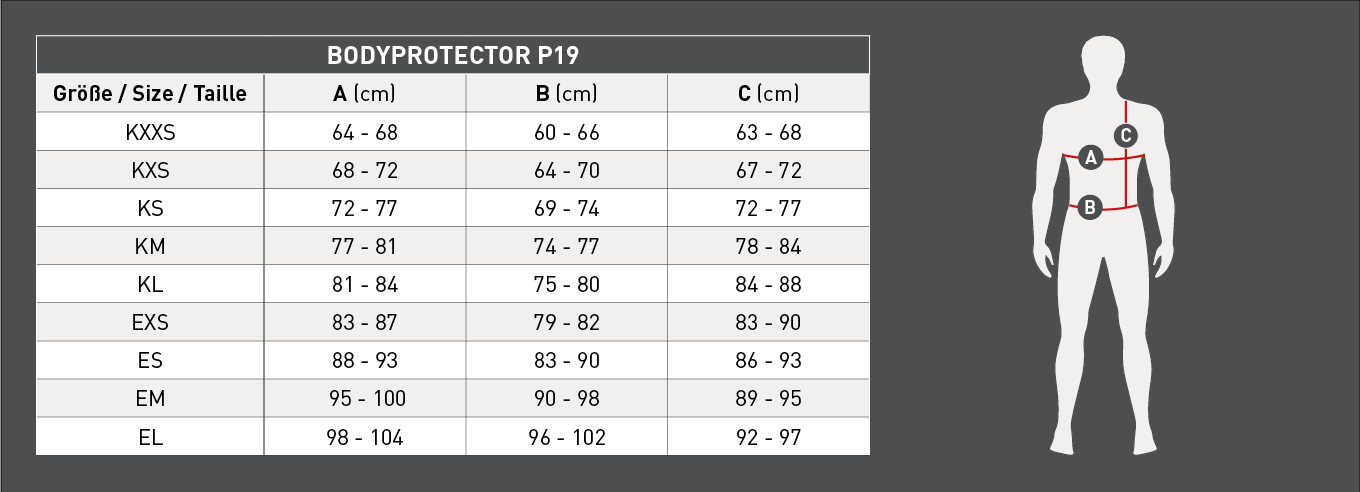
Task: Click the KS size label
Action: click(150, 209)
